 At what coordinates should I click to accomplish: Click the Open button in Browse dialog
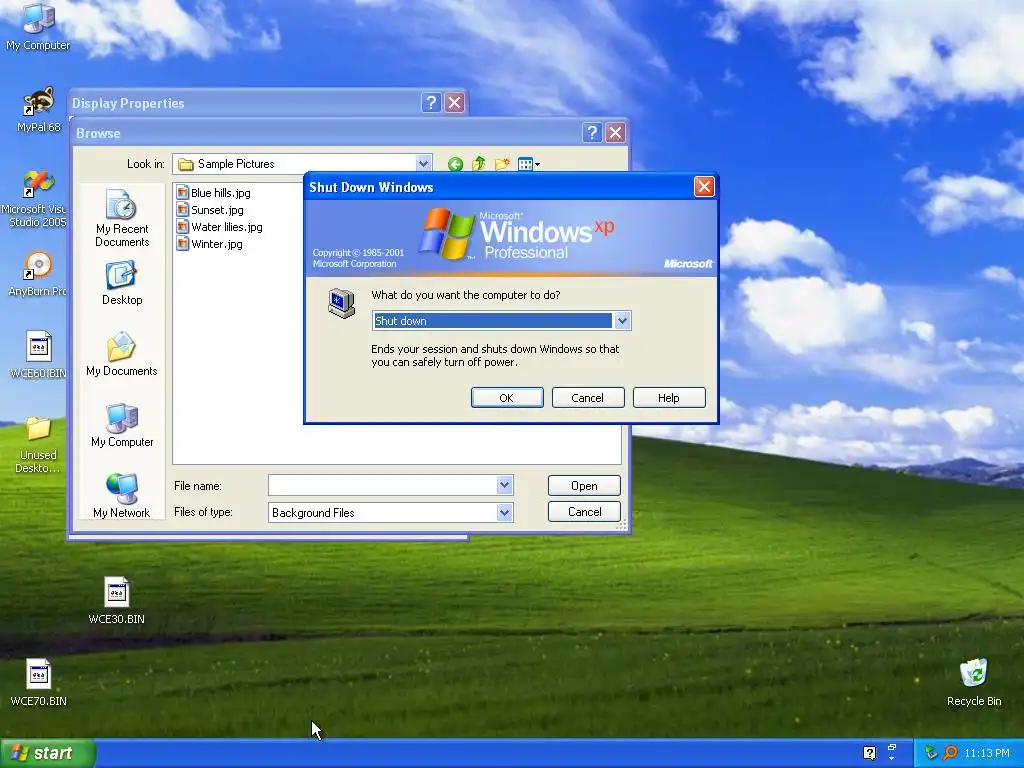(x=584, y=485)
